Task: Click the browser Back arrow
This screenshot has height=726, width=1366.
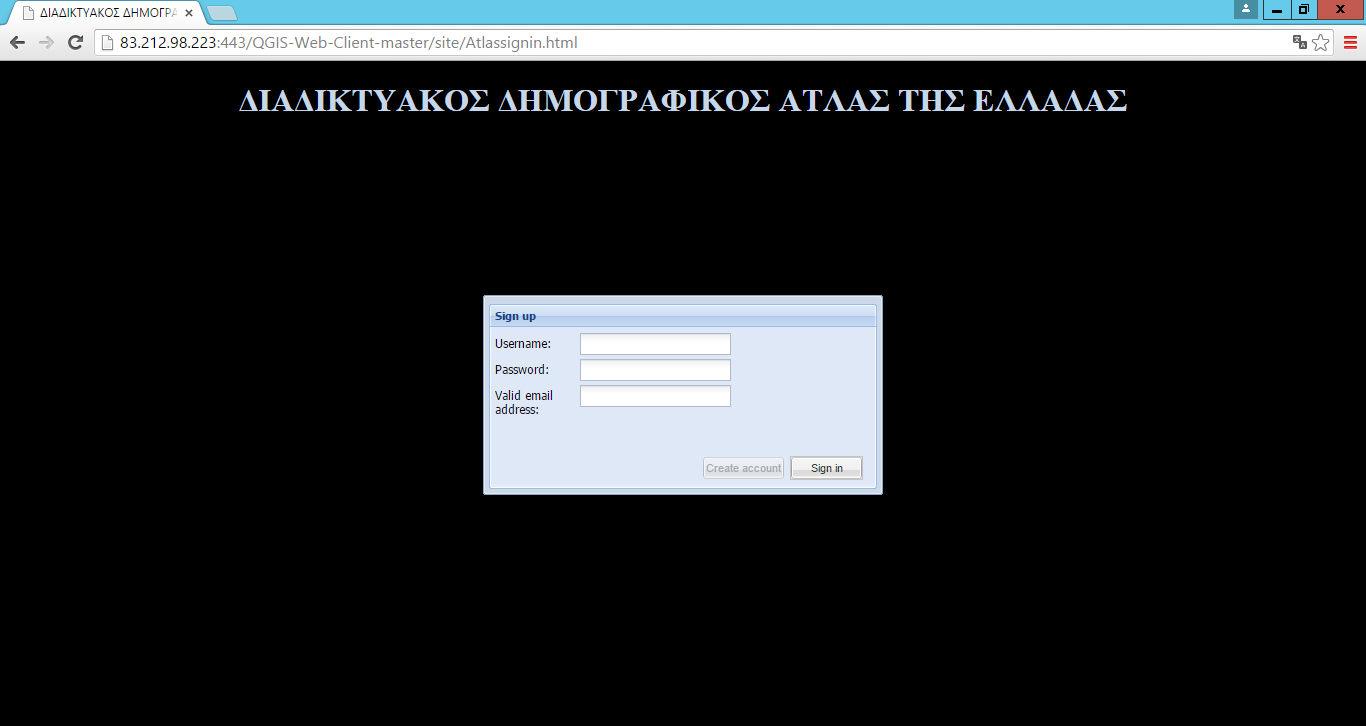Action: tap(17, 43)
